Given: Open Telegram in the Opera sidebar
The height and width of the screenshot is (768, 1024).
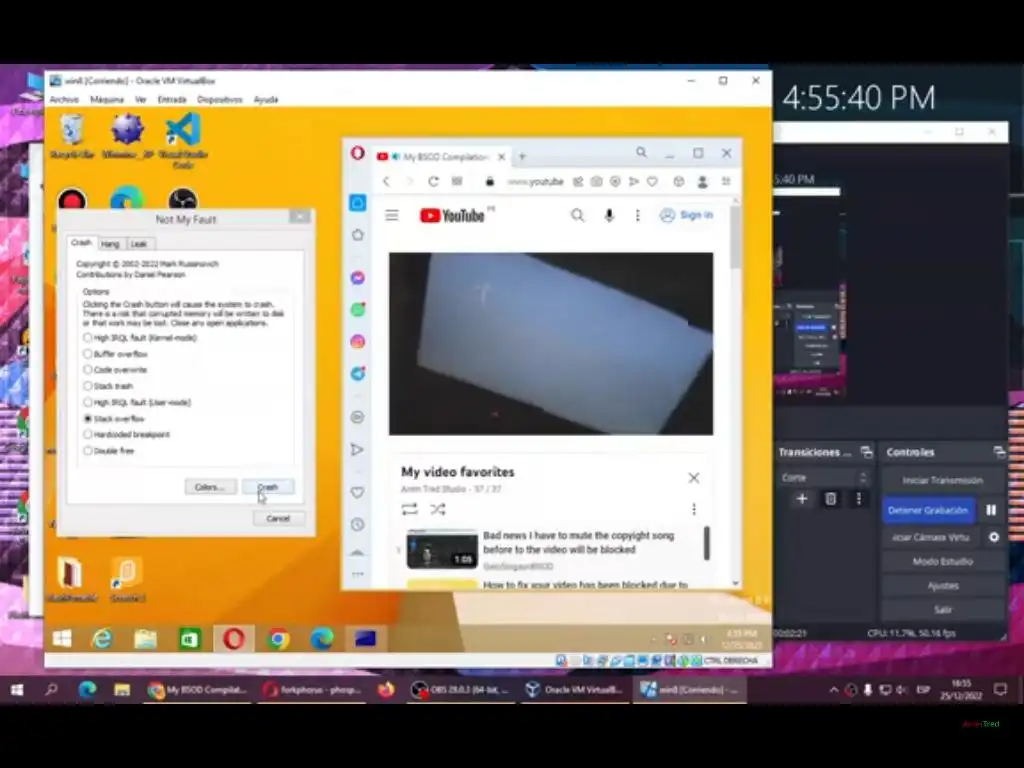Looking at the screenshot, I should 357,374.
